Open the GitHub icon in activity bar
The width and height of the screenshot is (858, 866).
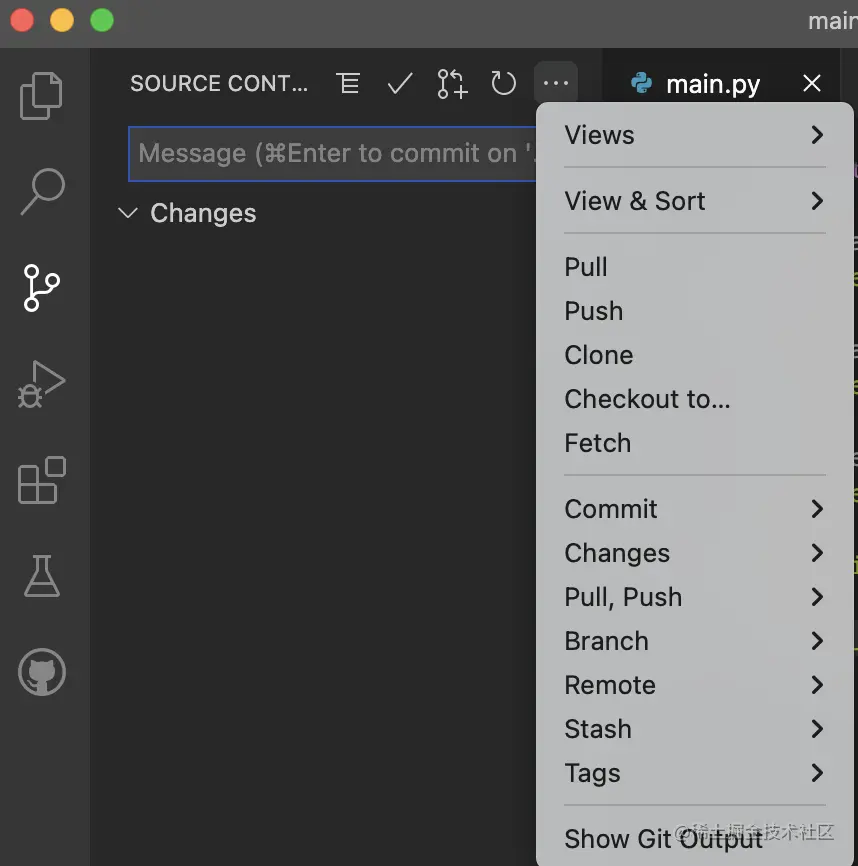(42, 672)
